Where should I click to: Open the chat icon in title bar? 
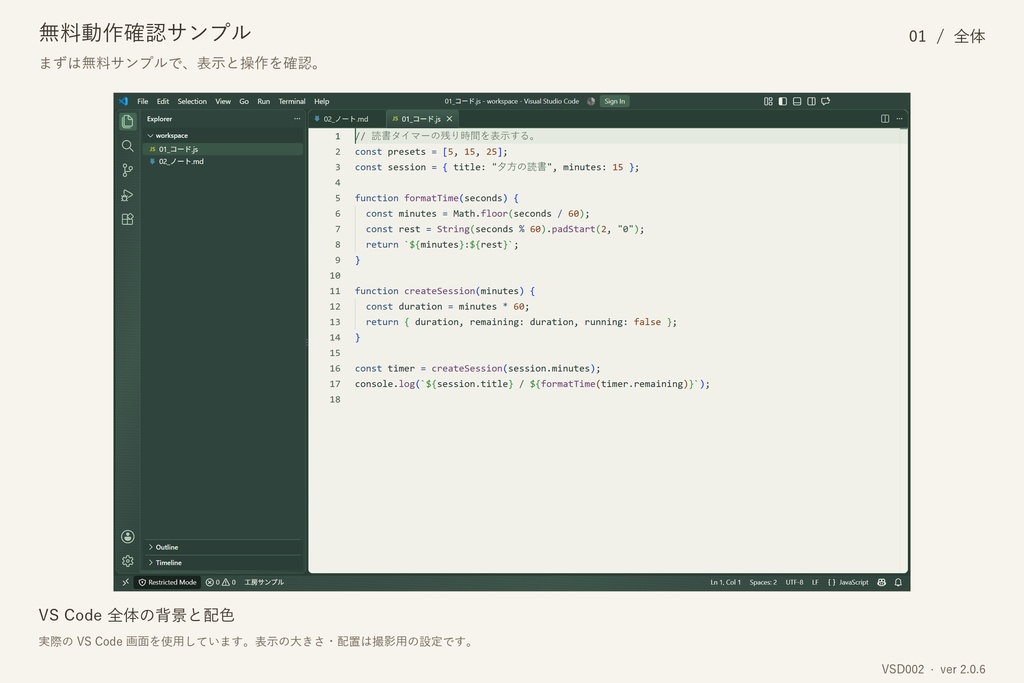(x=825, y=101)
